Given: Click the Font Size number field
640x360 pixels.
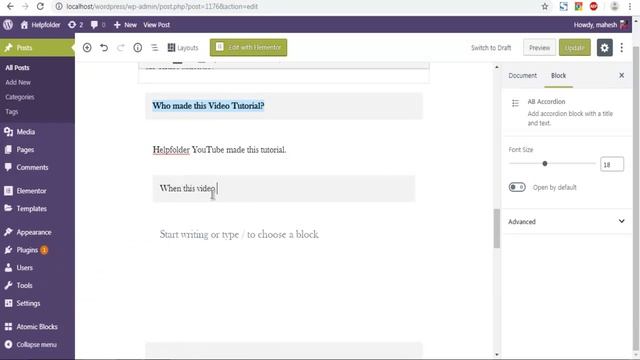Looking at the screenshot, I should [x=611, y=164].
